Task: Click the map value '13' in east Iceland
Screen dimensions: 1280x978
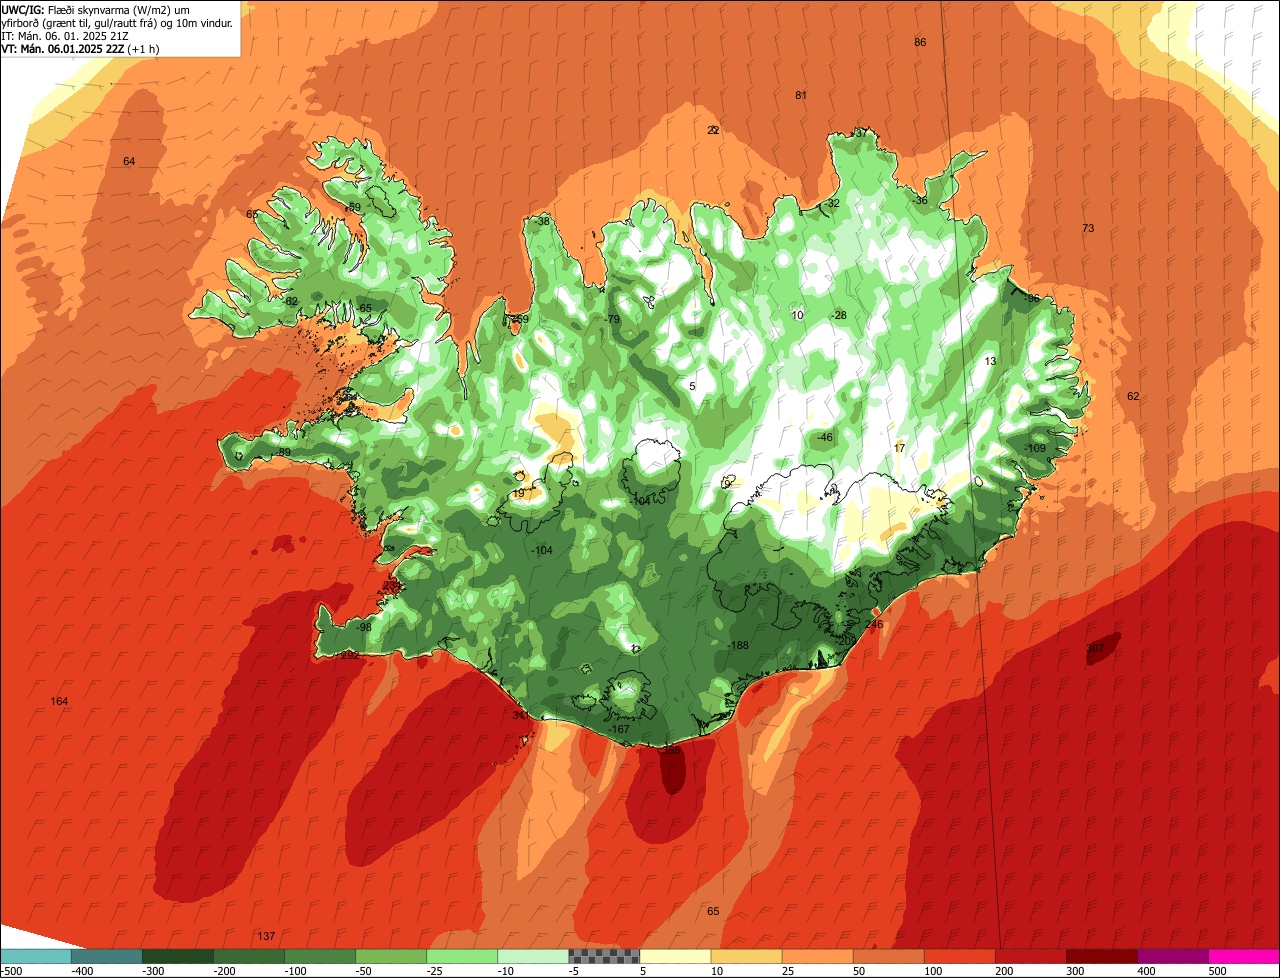Action: pos(990,361)
